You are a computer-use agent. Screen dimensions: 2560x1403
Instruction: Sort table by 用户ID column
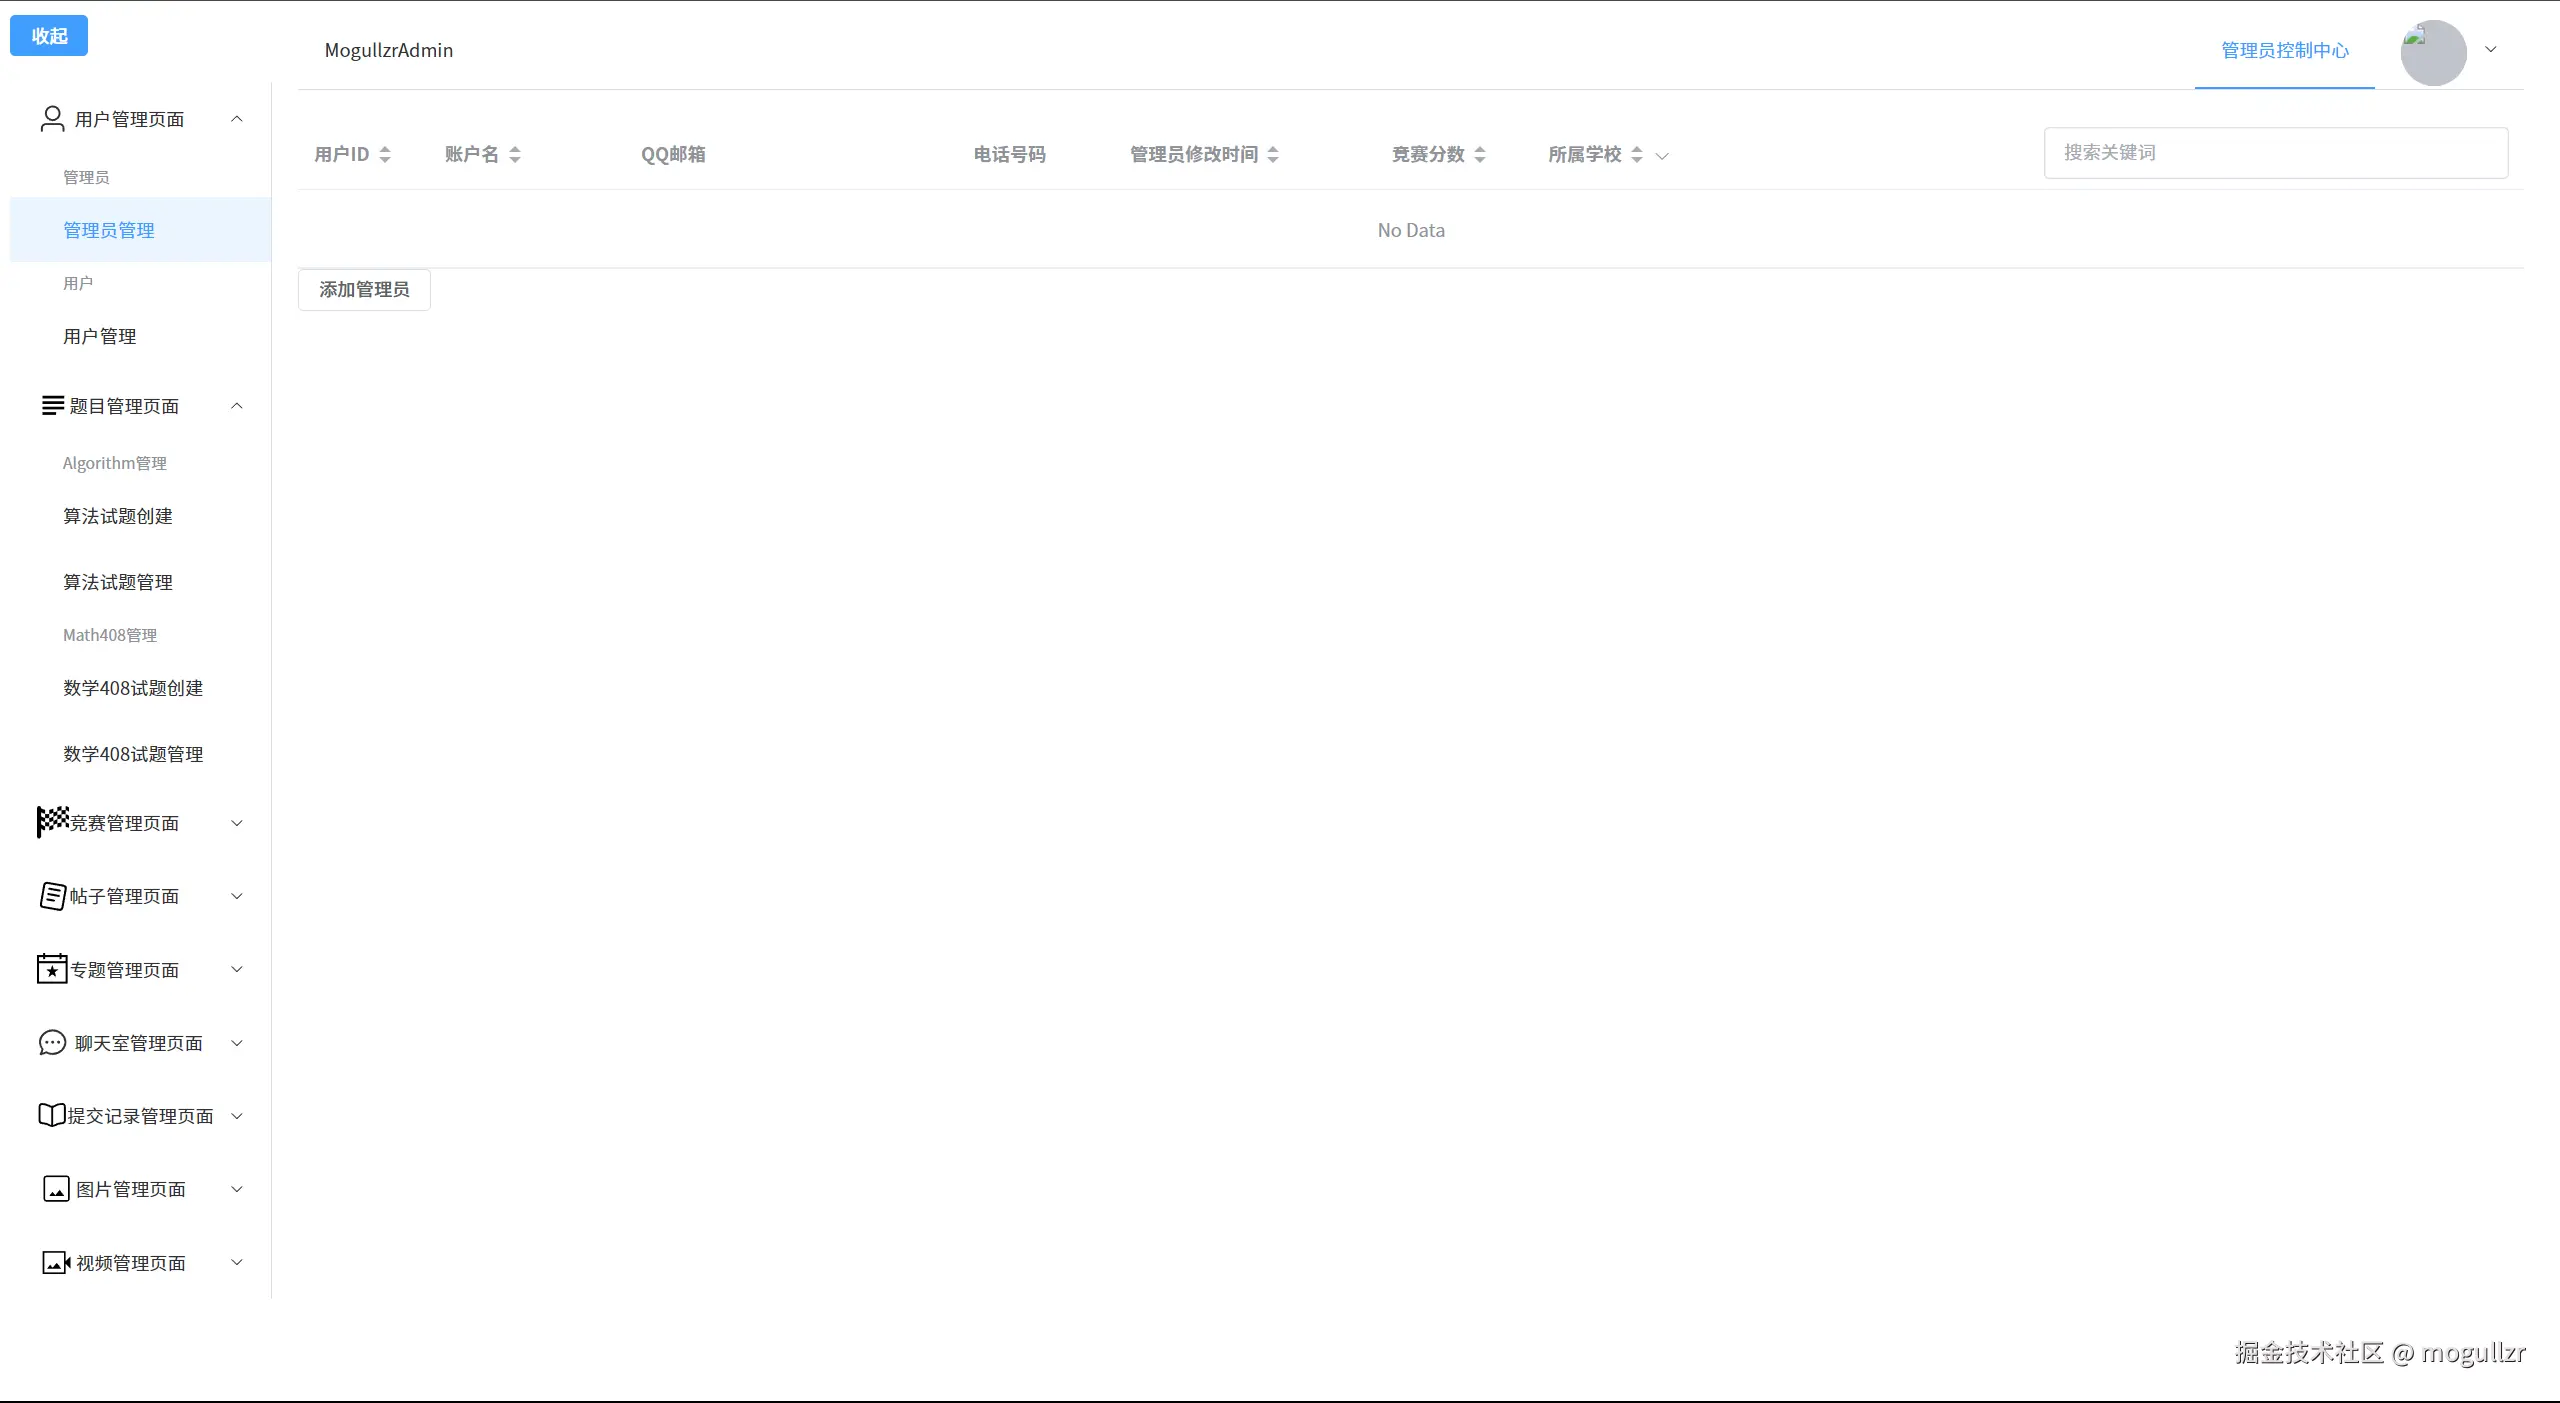coord(385,154)
